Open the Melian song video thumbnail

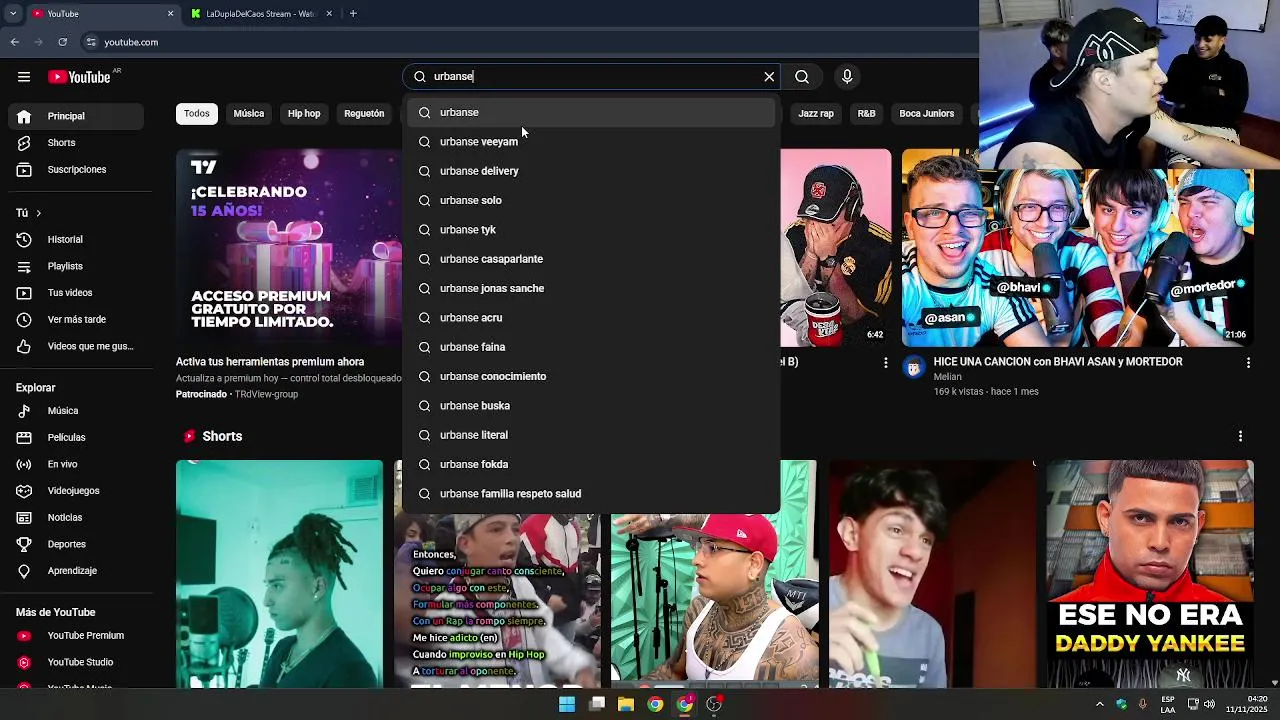[1077, 247]
